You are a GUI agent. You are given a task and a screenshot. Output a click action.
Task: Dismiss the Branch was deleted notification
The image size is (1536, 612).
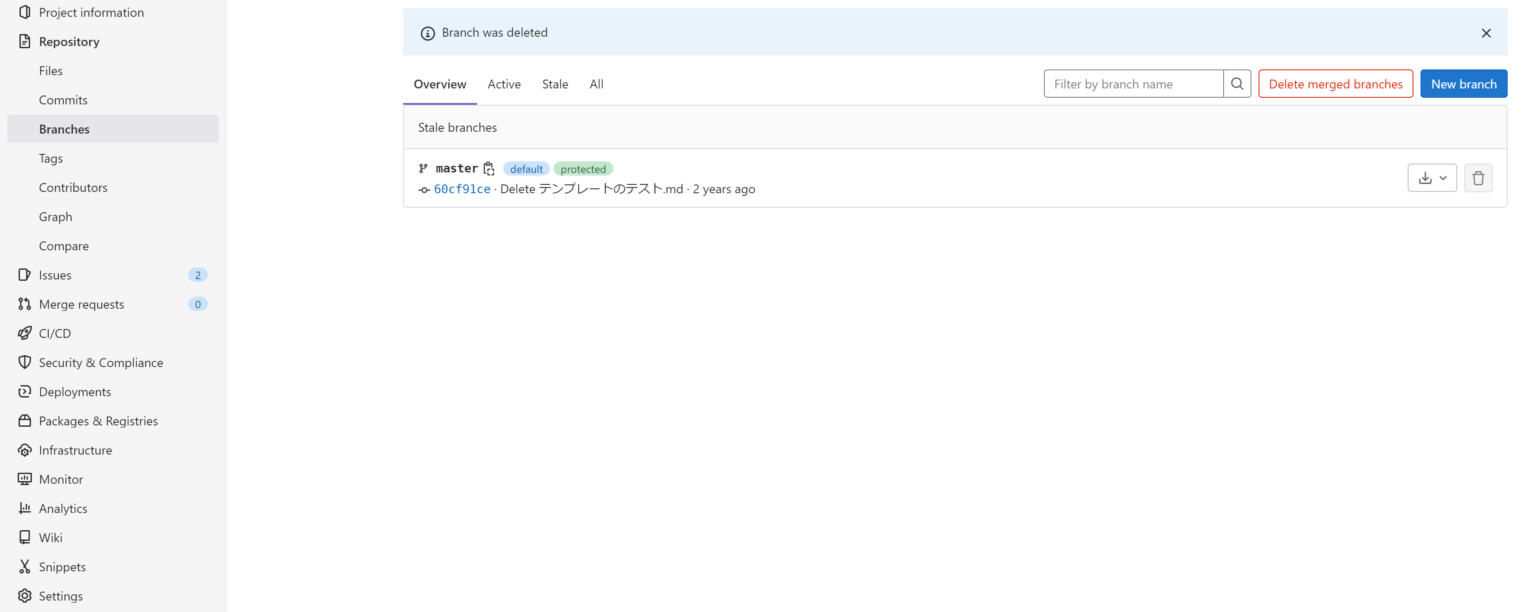point(1486,32)
